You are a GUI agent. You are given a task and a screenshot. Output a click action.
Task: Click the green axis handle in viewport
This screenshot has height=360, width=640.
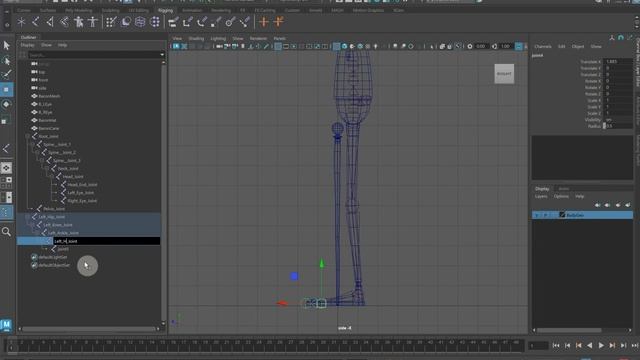(322, 264)
